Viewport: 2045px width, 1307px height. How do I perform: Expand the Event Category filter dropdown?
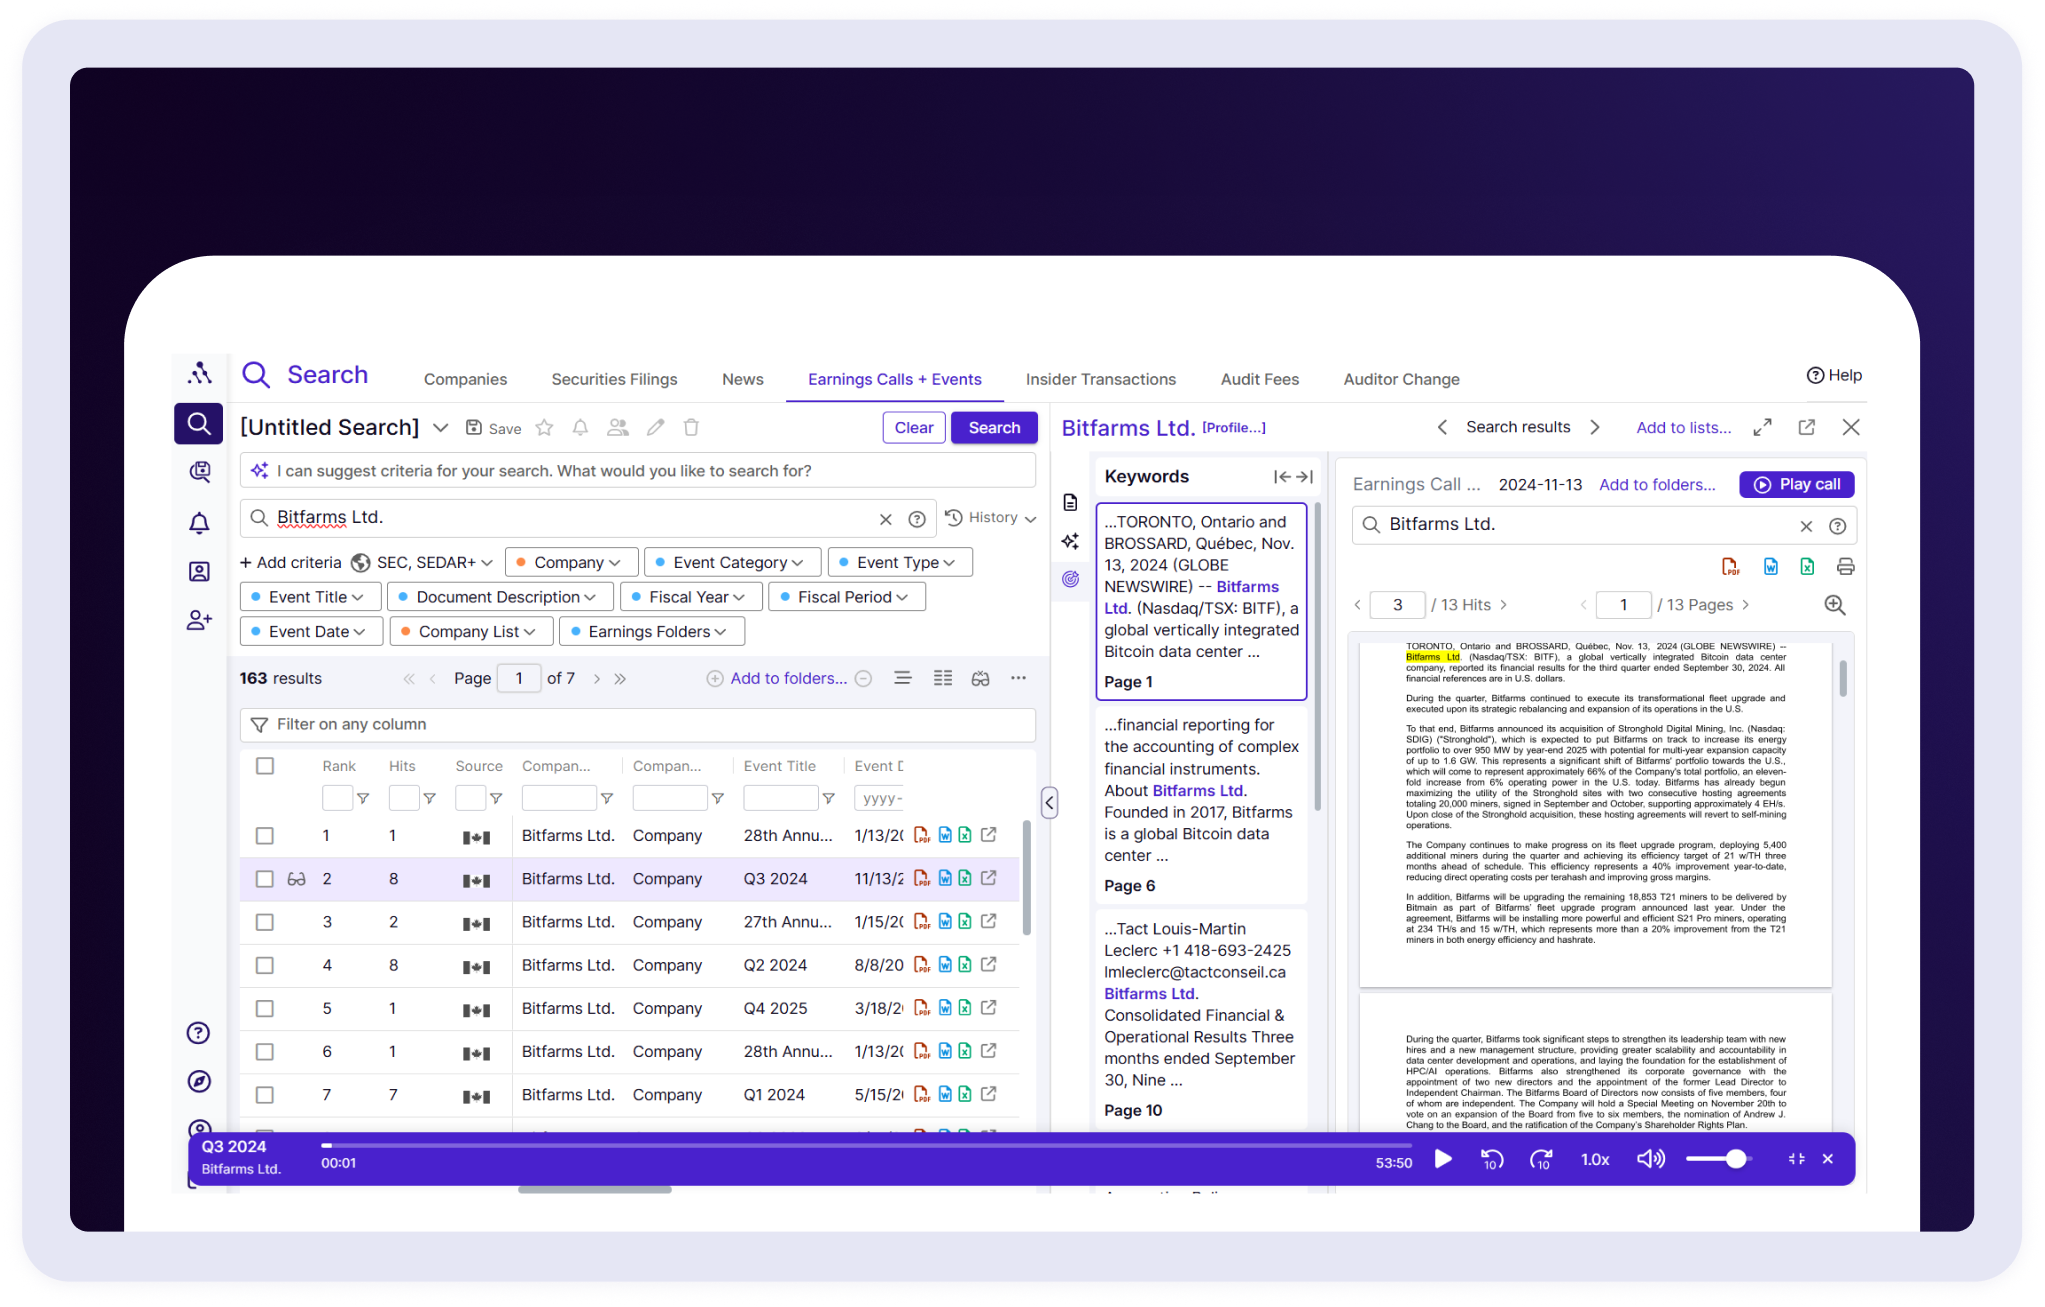pos(732,563)
